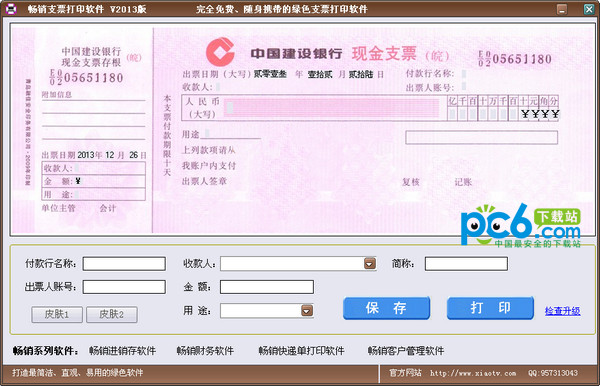The height and width of the screenshot is (386, 600).
Task: Open the official website URL in status bar
Action: 473,373
